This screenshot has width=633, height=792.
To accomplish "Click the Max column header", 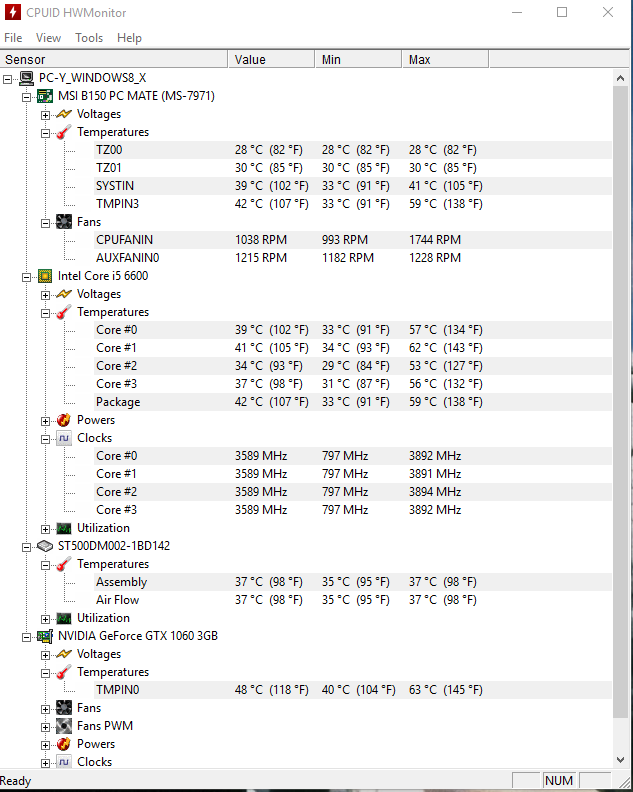I will [x=446, y=59].
